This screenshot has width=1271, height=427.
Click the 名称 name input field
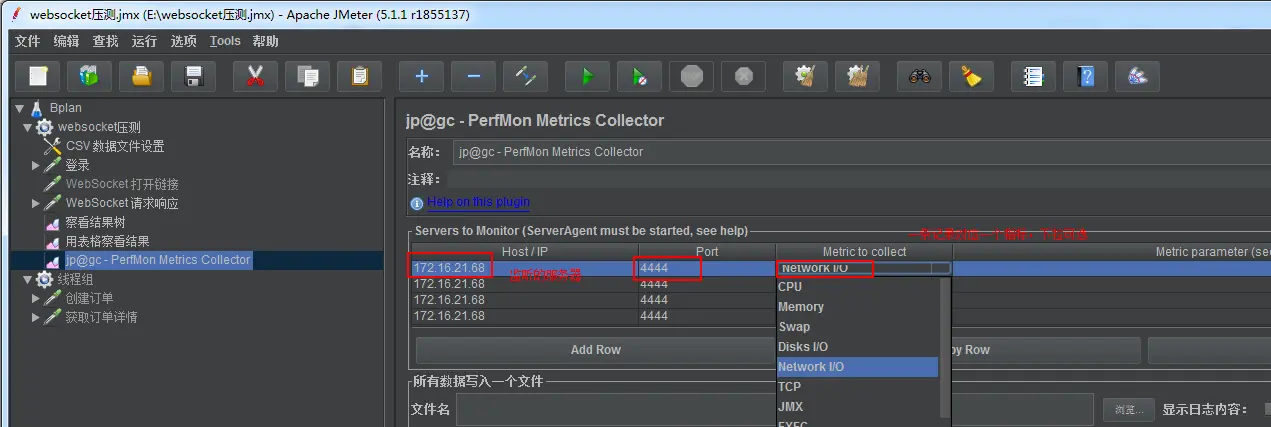tap(860, 152)
